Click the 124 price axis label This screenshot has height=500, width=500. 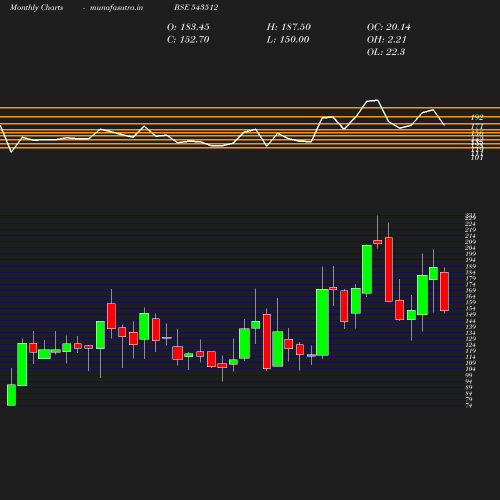(x=470, y=345)
